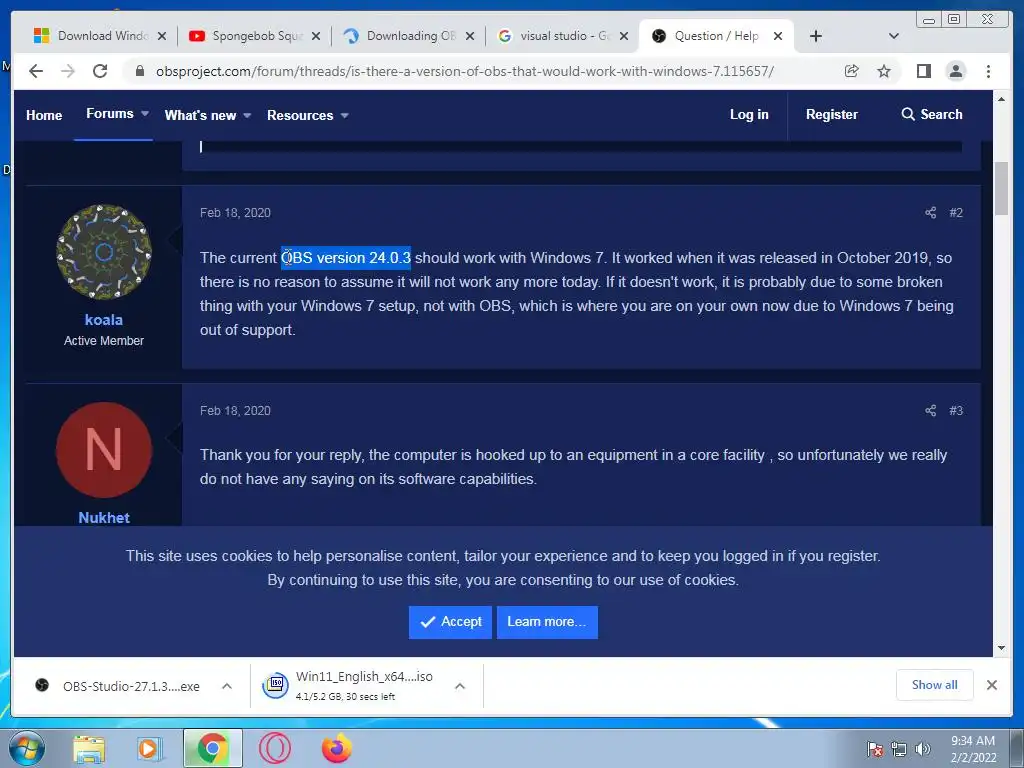Click Nukhet's avatar with letter N
Viewport: 1024px width, 768px height.
(104, 450)
